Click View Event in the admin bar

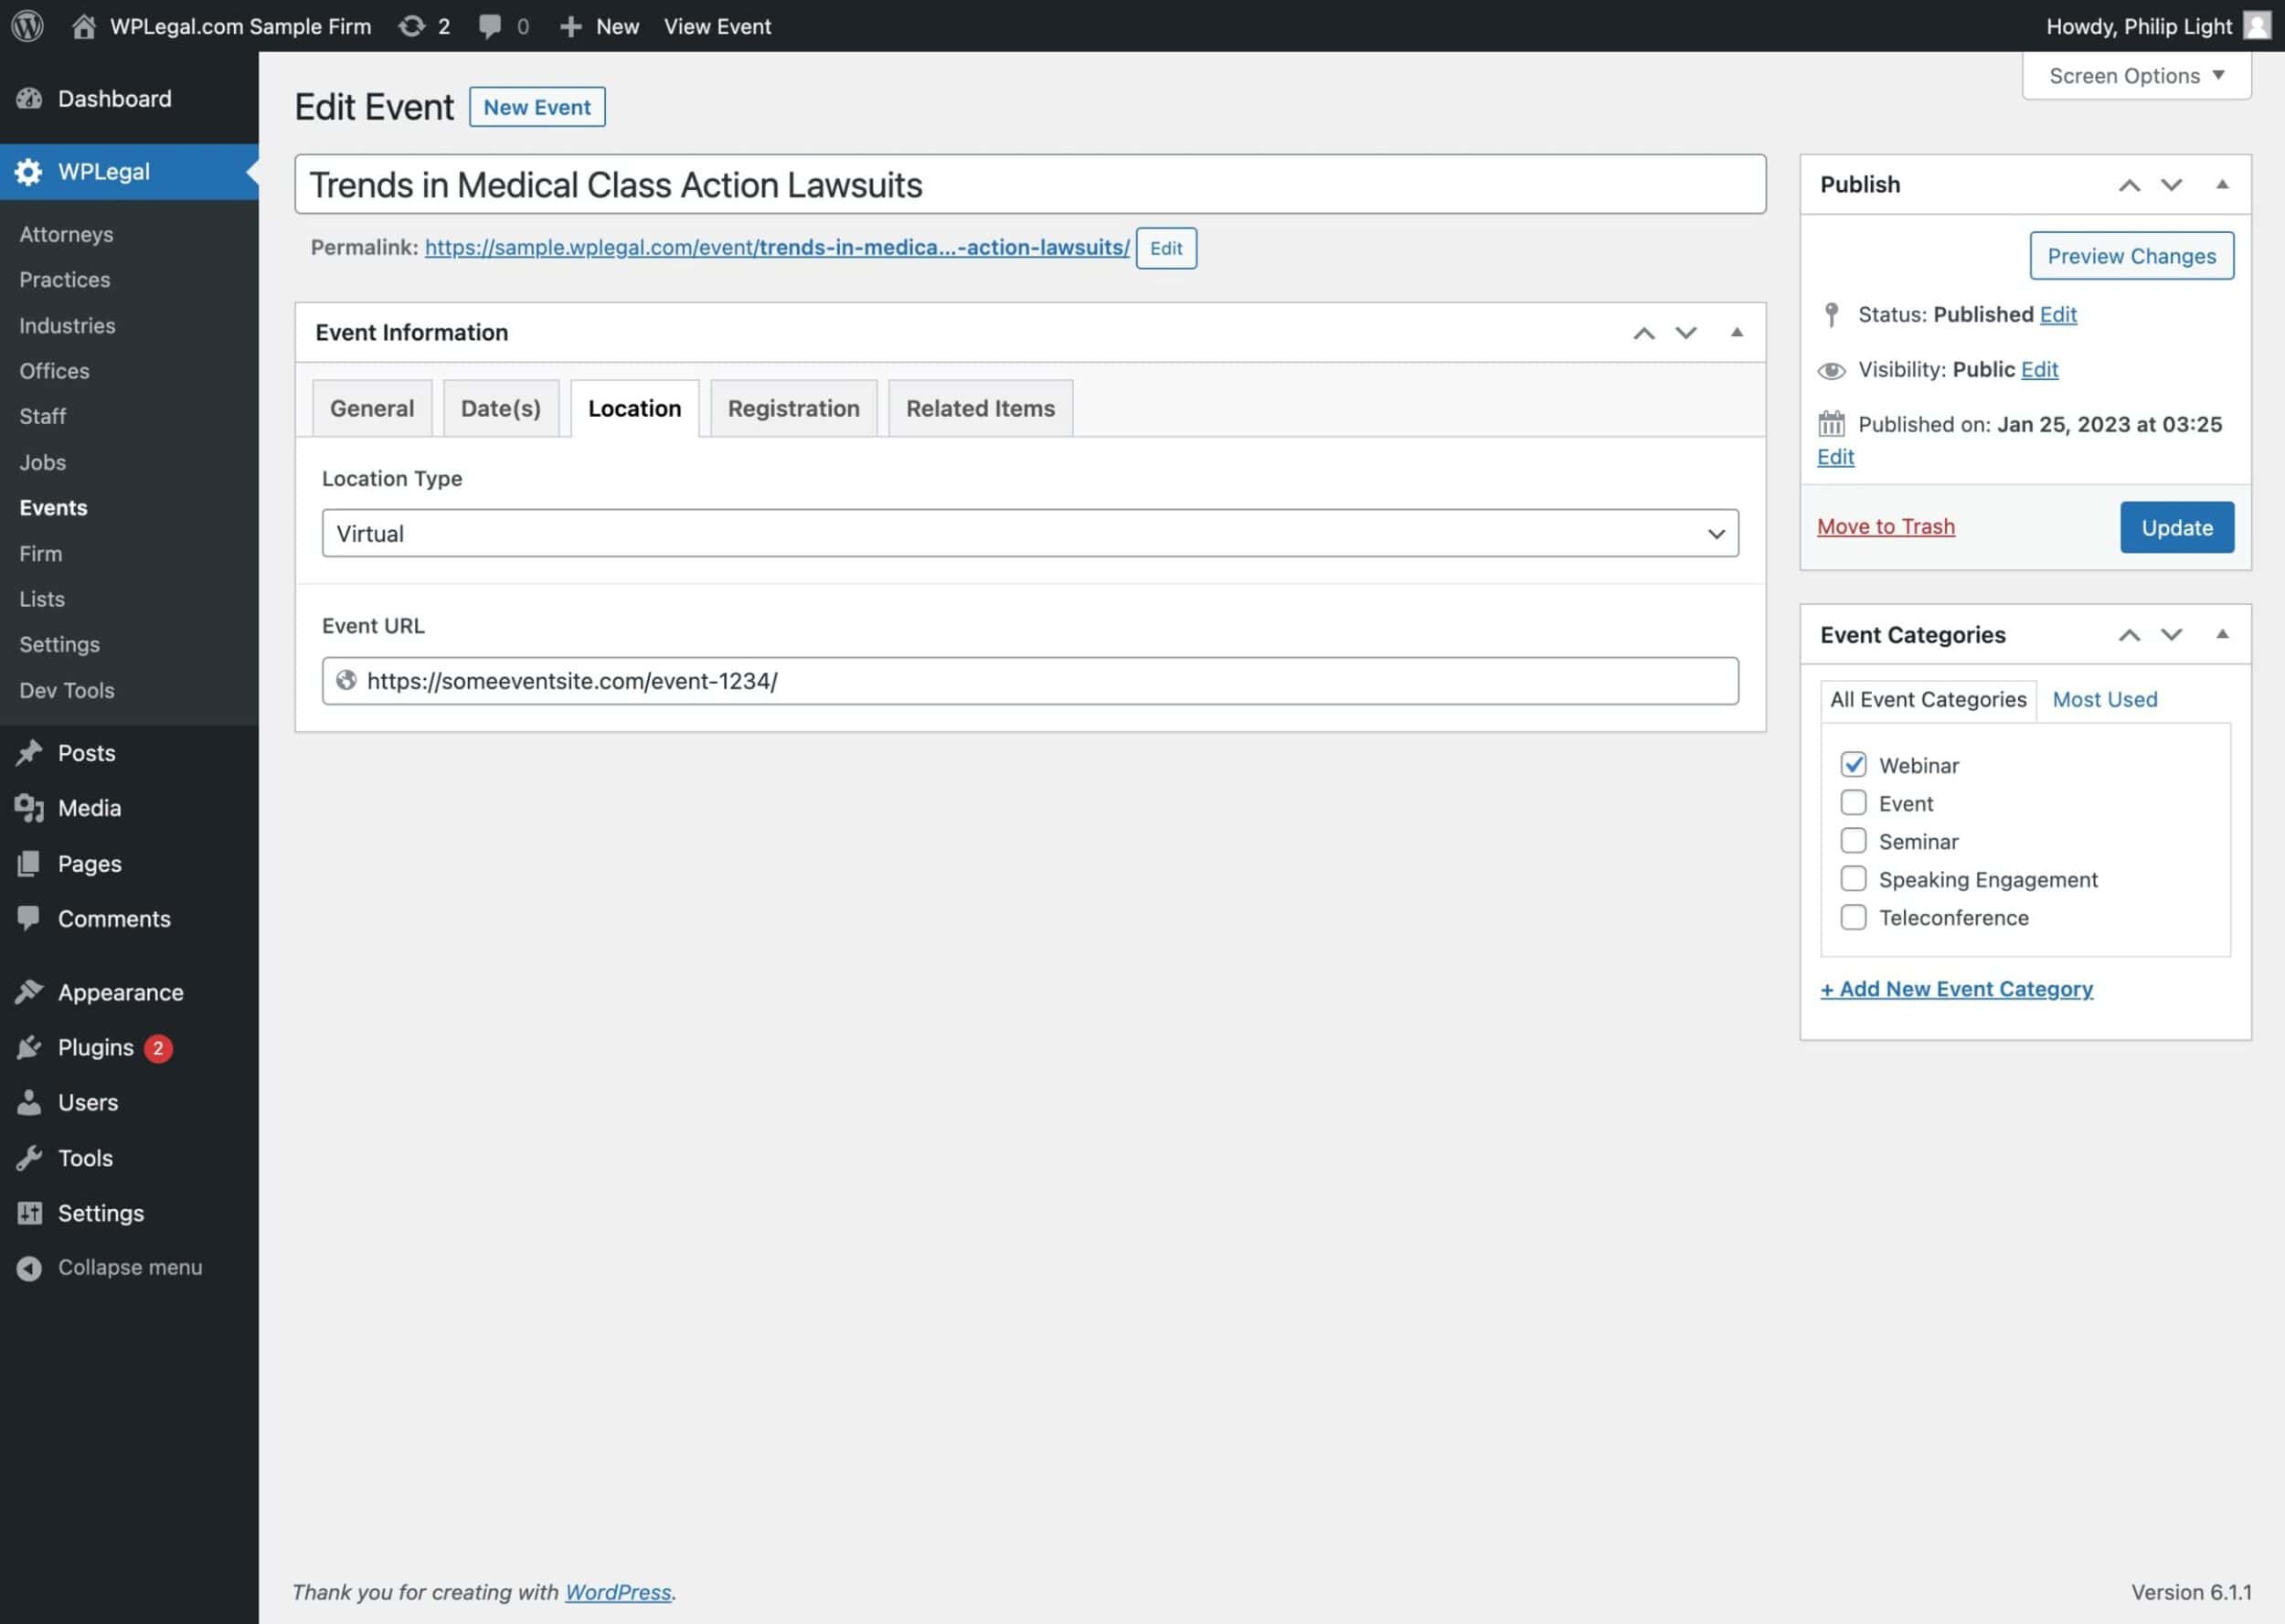point(717,26)
